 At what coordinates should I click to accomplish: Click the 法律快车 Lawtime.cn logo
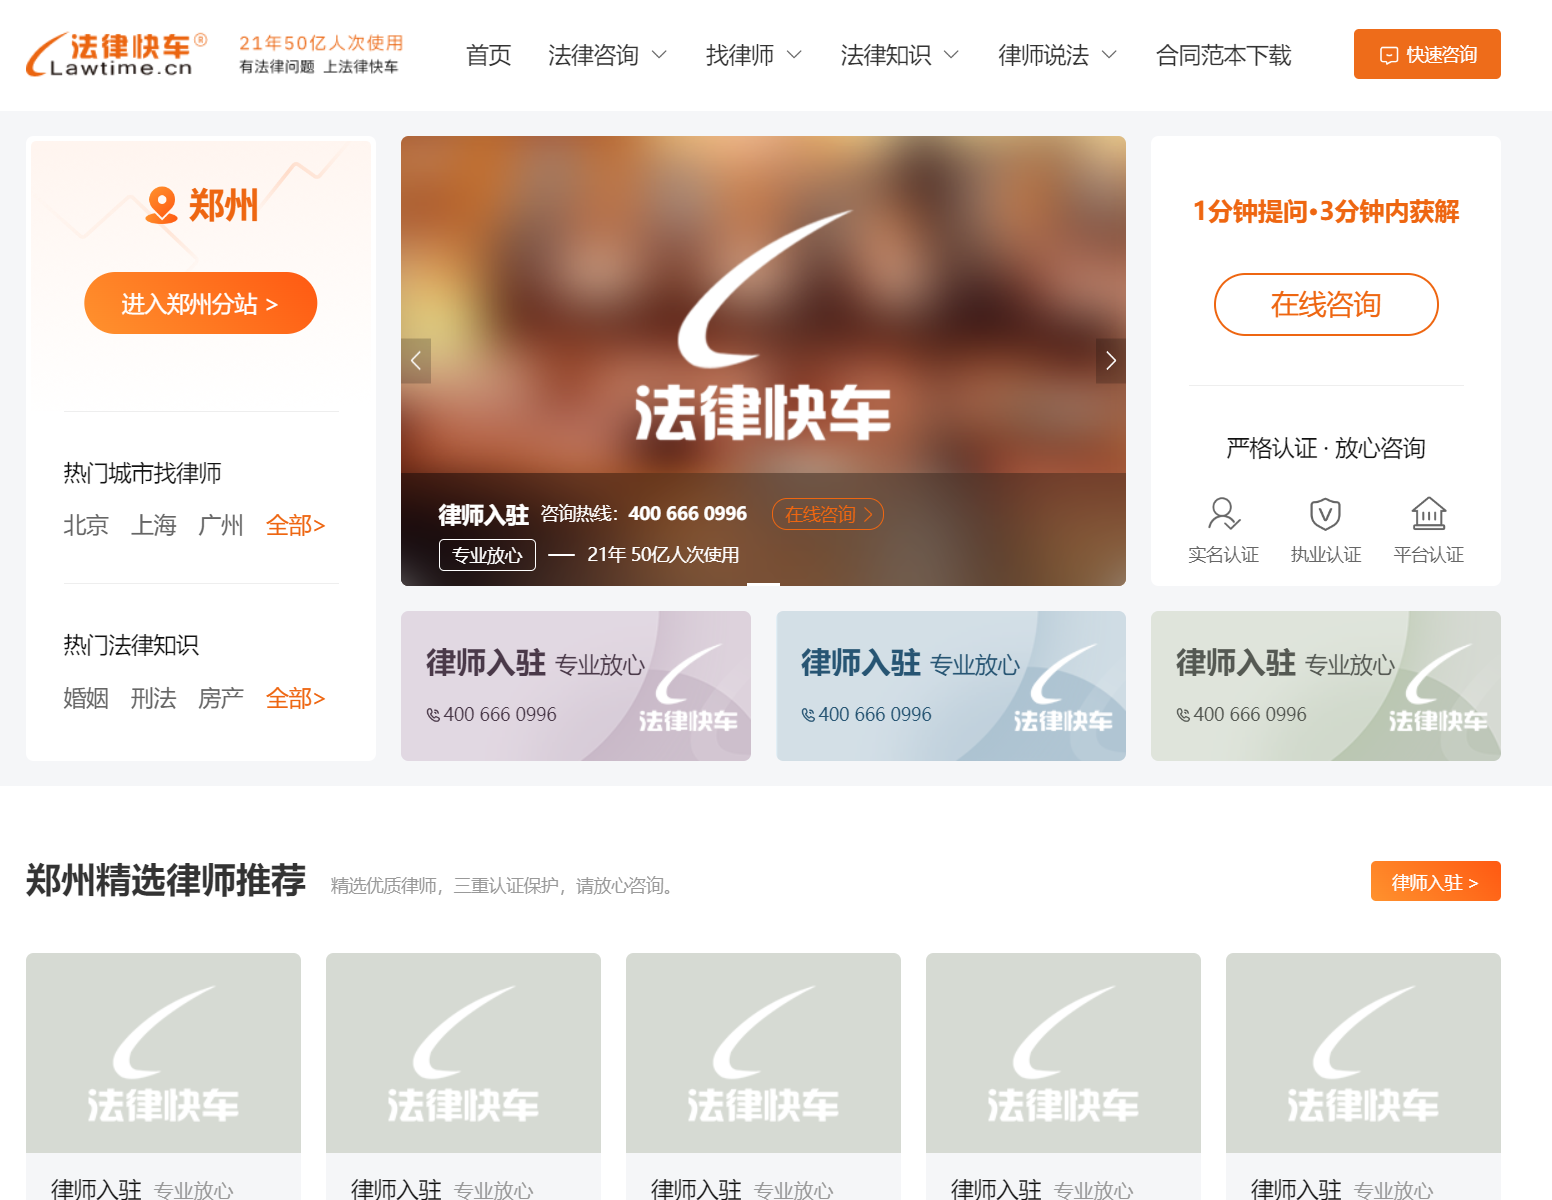(116, 55)
